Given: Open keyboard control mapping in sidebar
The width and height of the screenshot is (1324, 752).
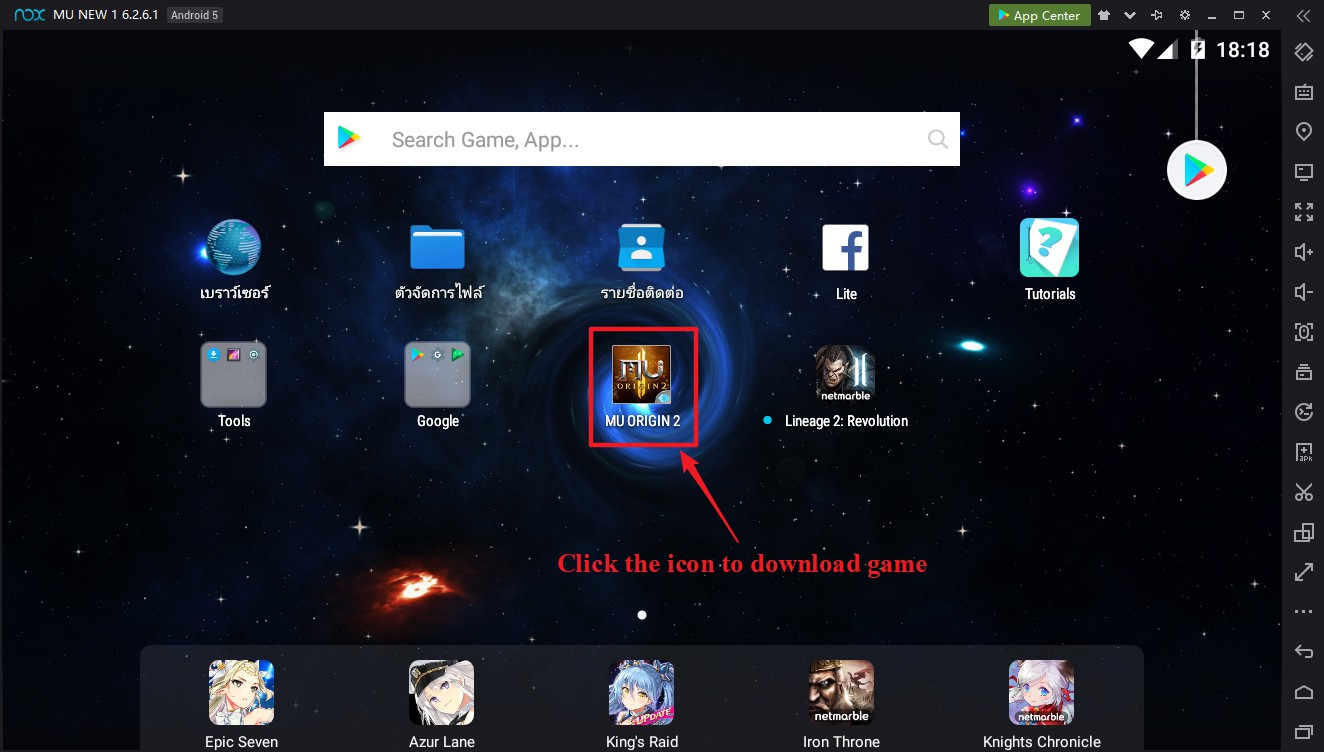Looking at the screenshot, I should [x=1303, y=92].
